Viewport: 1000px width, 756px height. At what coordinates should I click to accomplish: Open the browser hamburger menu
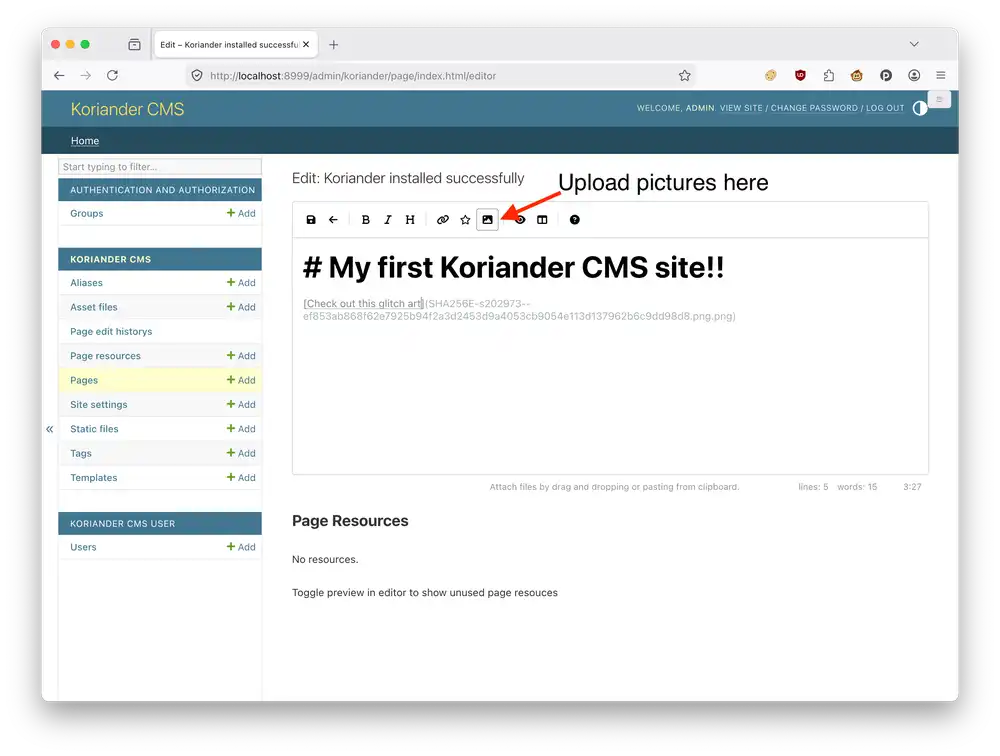pyautogui.click(x=941, y=75)
